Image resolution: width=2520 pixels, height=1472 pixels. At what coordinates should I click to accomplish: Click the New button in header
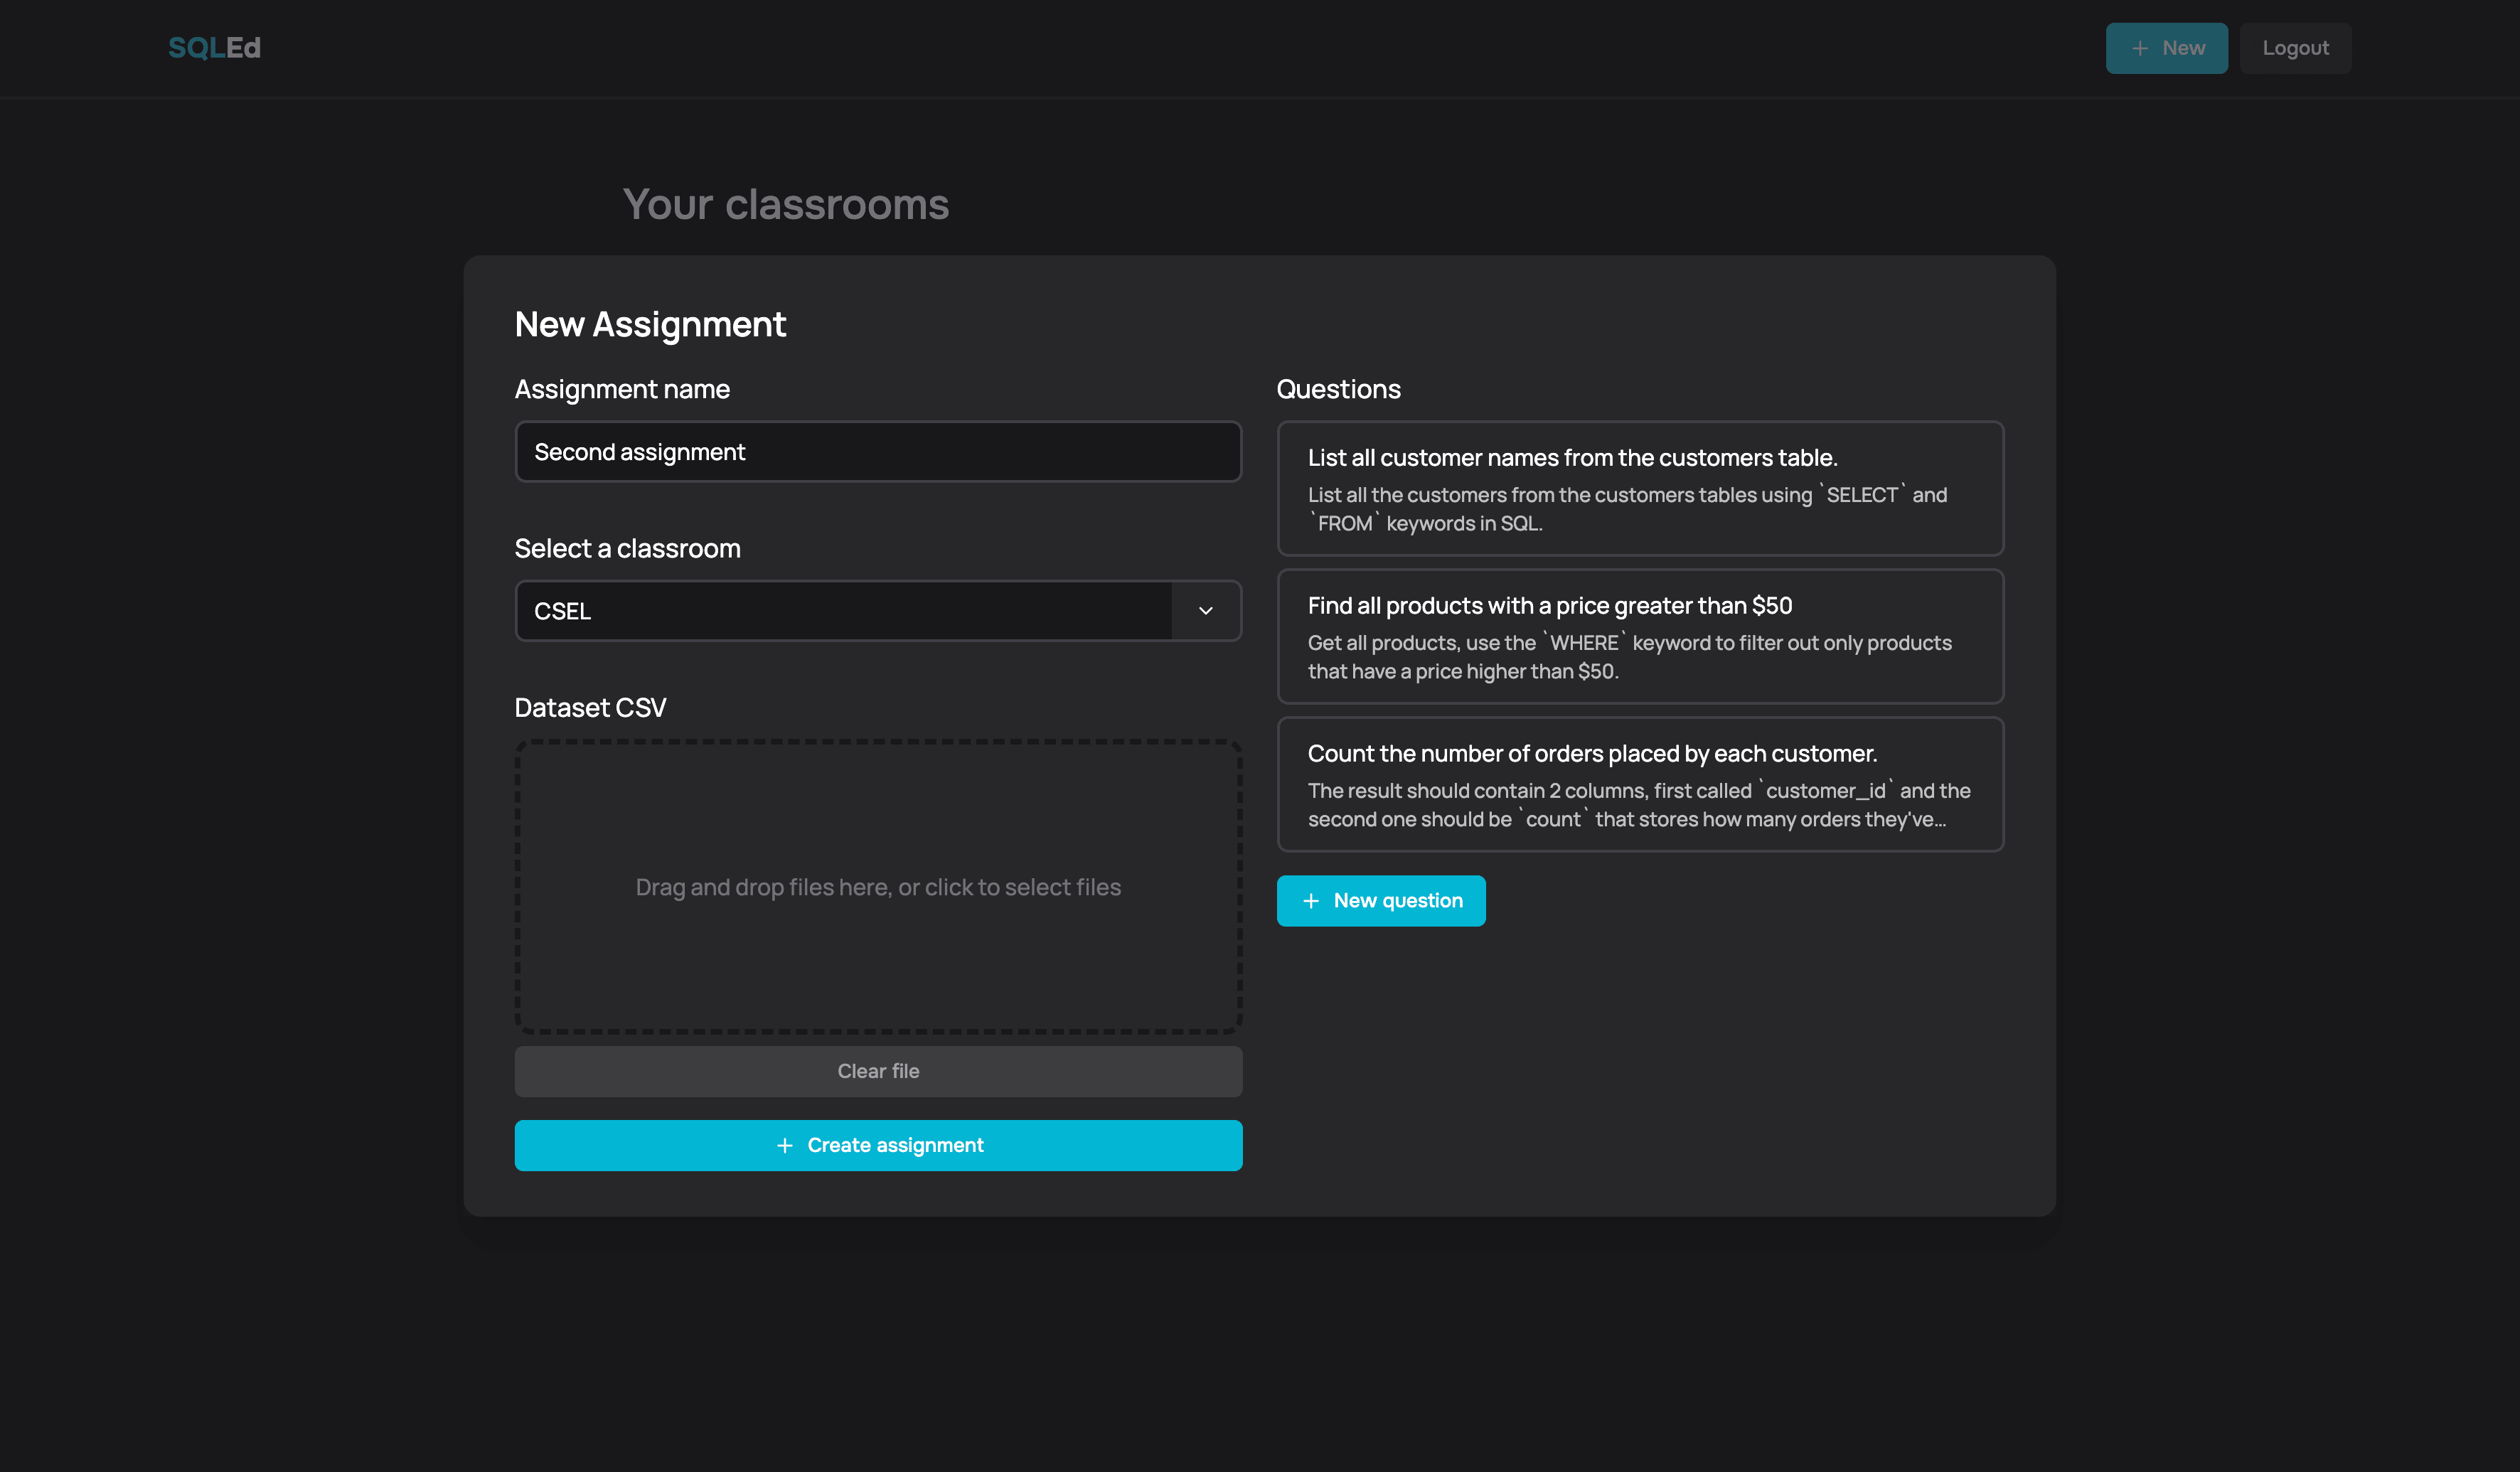(2166, 48)
